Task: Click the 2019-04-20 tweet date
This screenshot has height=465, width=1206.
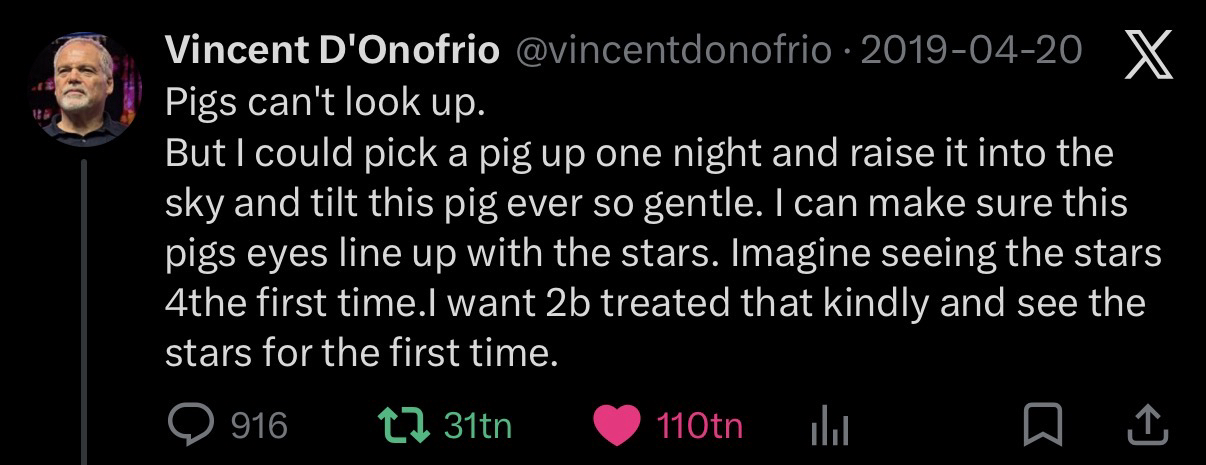Action: pyautogui.click(x=971, y=50)
